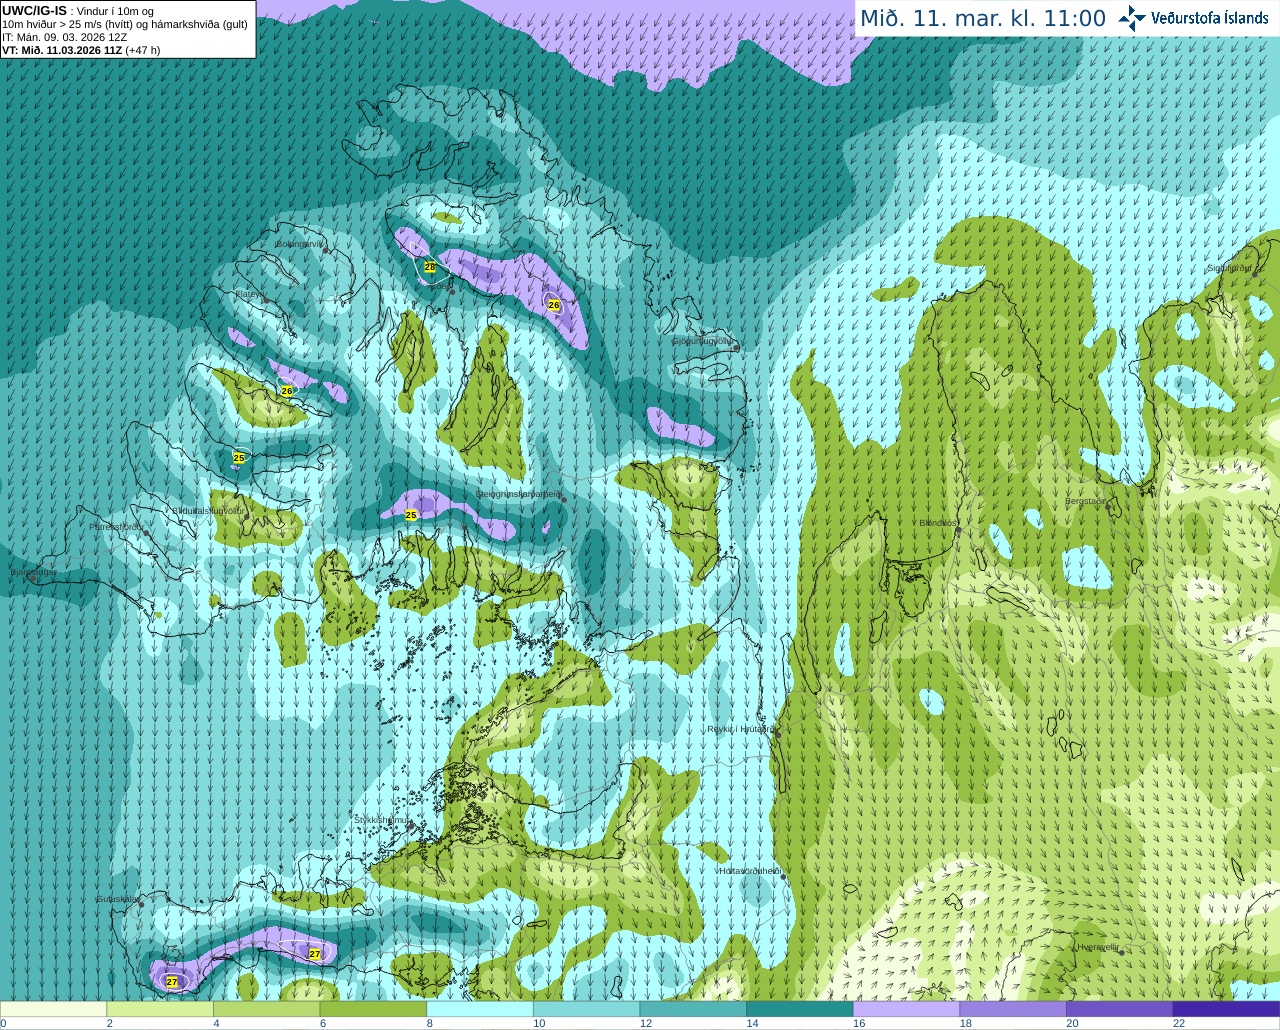Select the Stykkishólmur station label
This screenshot has height=1030, width=1280.
click(382, 820)
